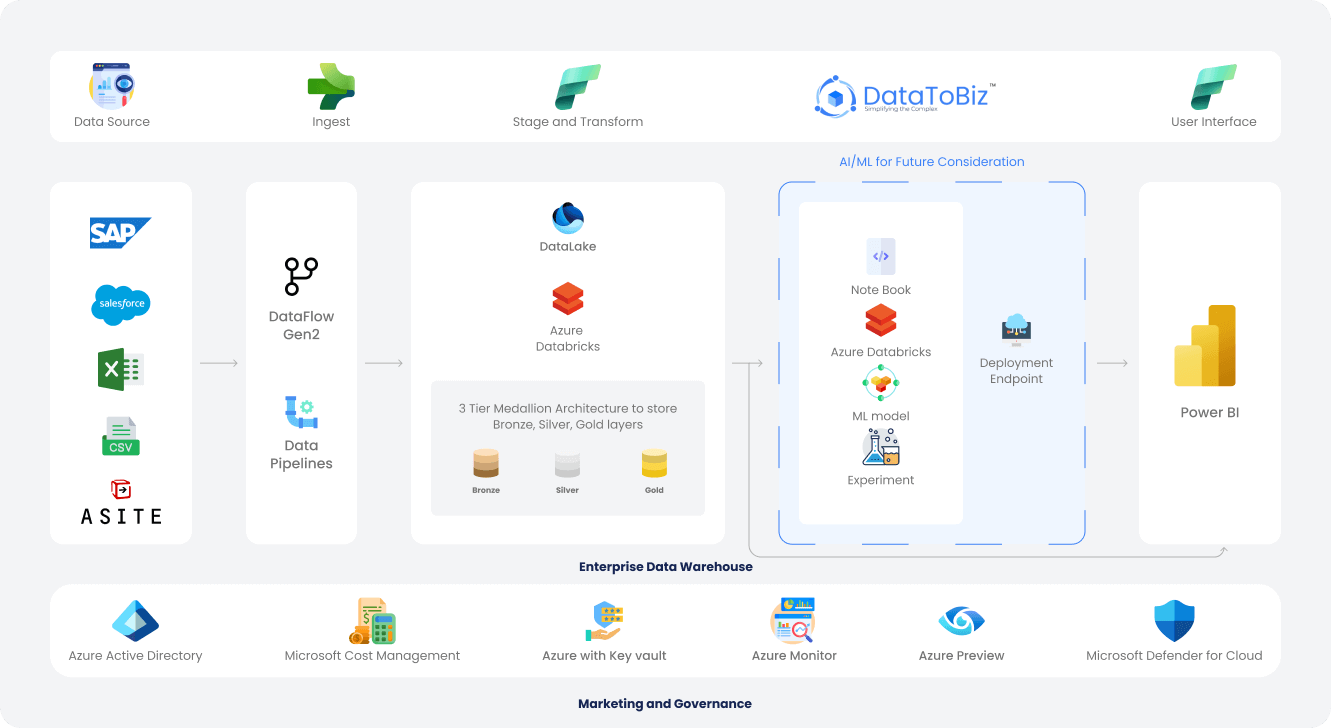Click the Gold layer database icon
Image resolution: width=1331 pixels, height=728 pixels.
(654, 463)
